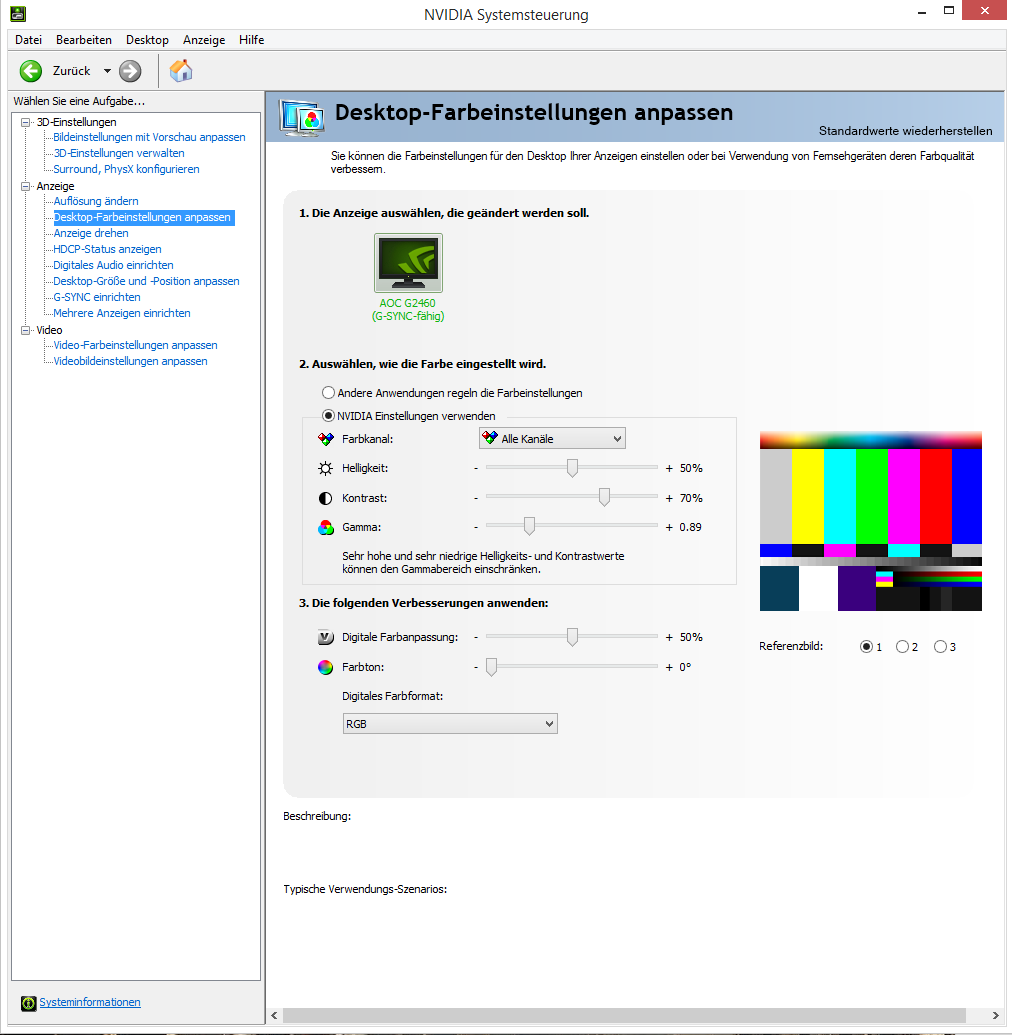This screenshot has height=1035, width=1012.
Task: Click the Helligkeit slider handle
Action: [572, 468]
